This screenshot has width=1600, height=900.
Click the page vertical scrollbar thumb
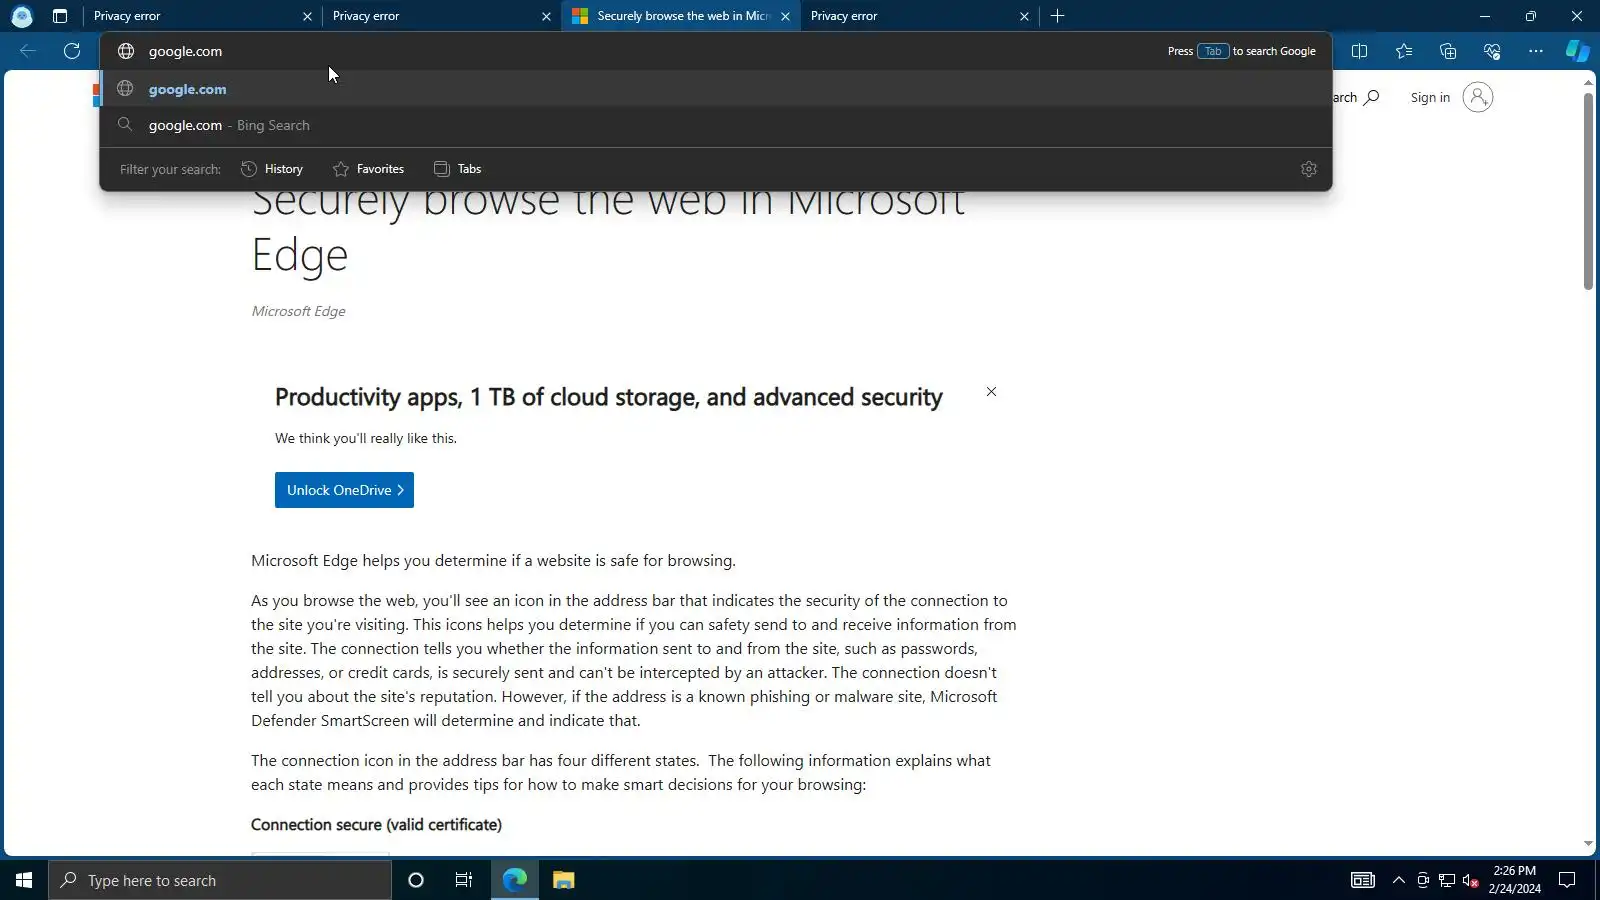click(x=1588, y=192)
